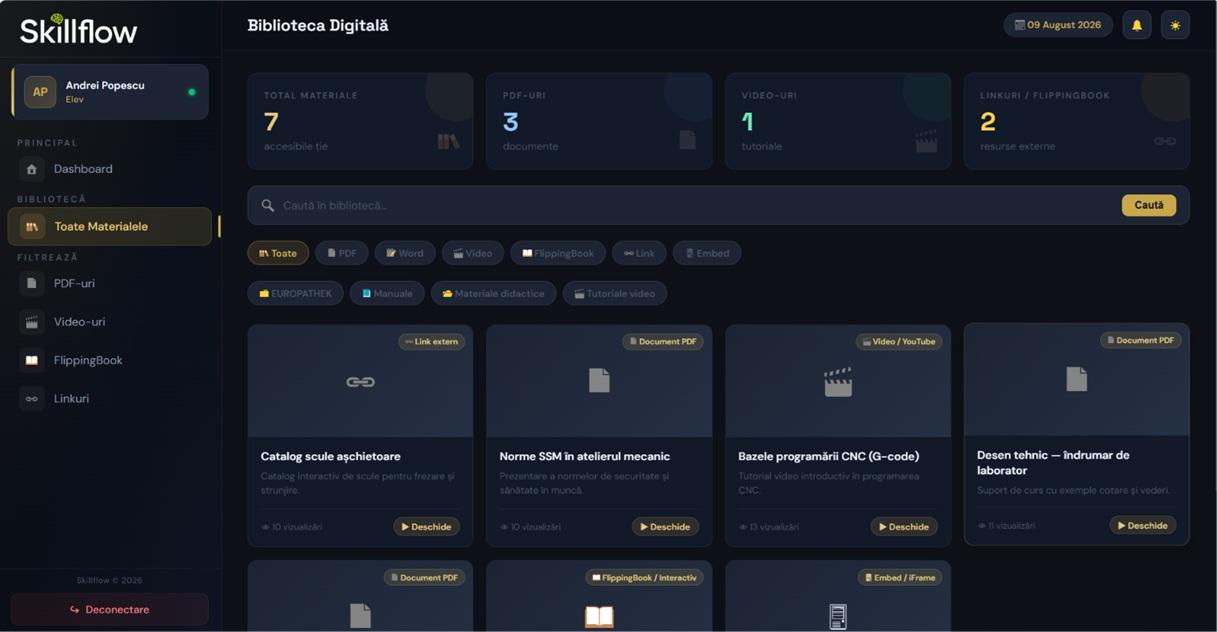Click the books icon in Total Materiale card
1217x632 pixels.
448,141
